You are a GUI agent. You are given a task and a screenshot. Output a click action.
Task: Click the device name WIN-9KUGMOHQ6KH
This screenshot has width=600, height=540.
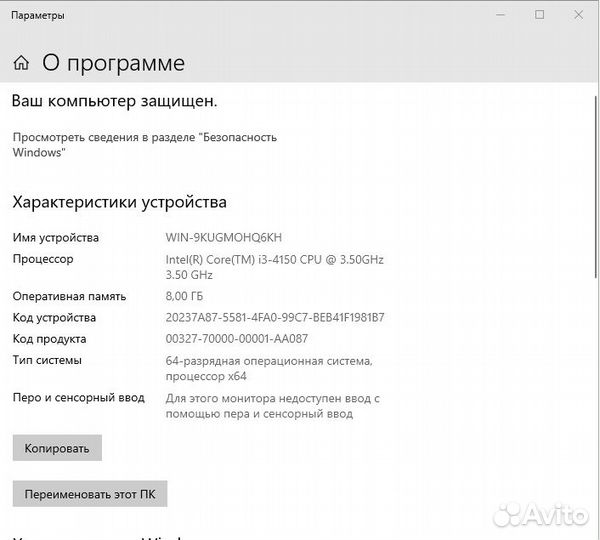click(x=224, y=238)
